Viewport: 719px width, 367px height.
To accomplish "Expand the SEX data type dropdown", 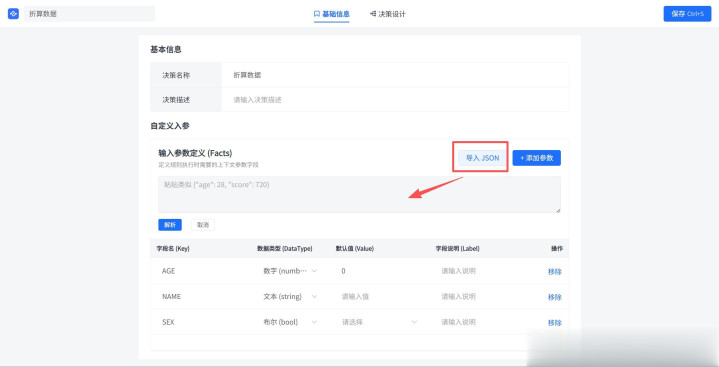I will (290, 322).
